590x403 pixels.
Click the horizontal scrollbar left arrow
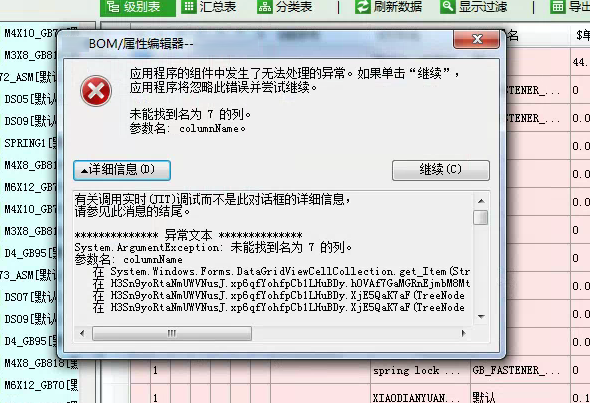coord(82,333)
